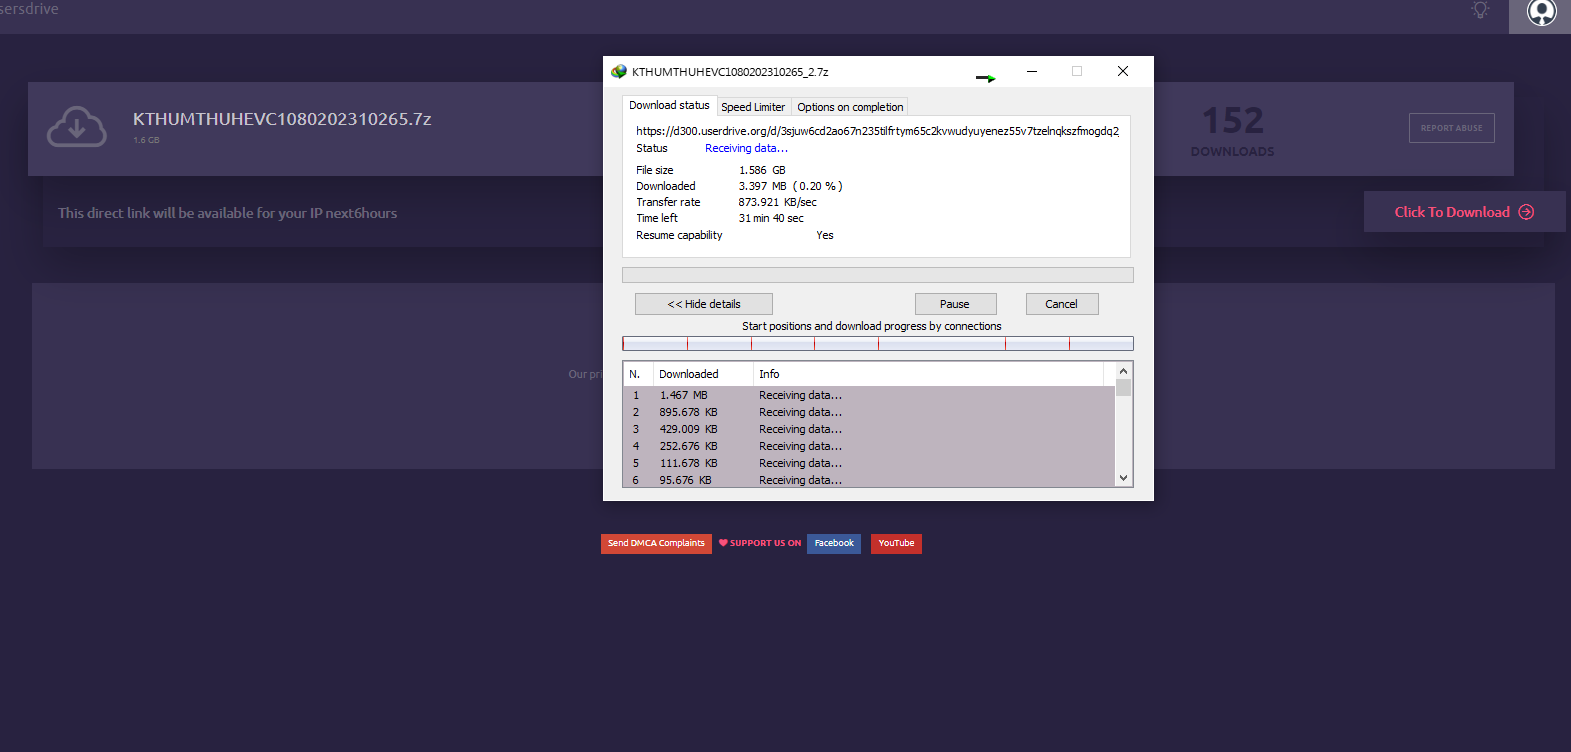Minimize the IDM download window
The width and height of the screenshot is (1571, 752).
(1031, 71)
